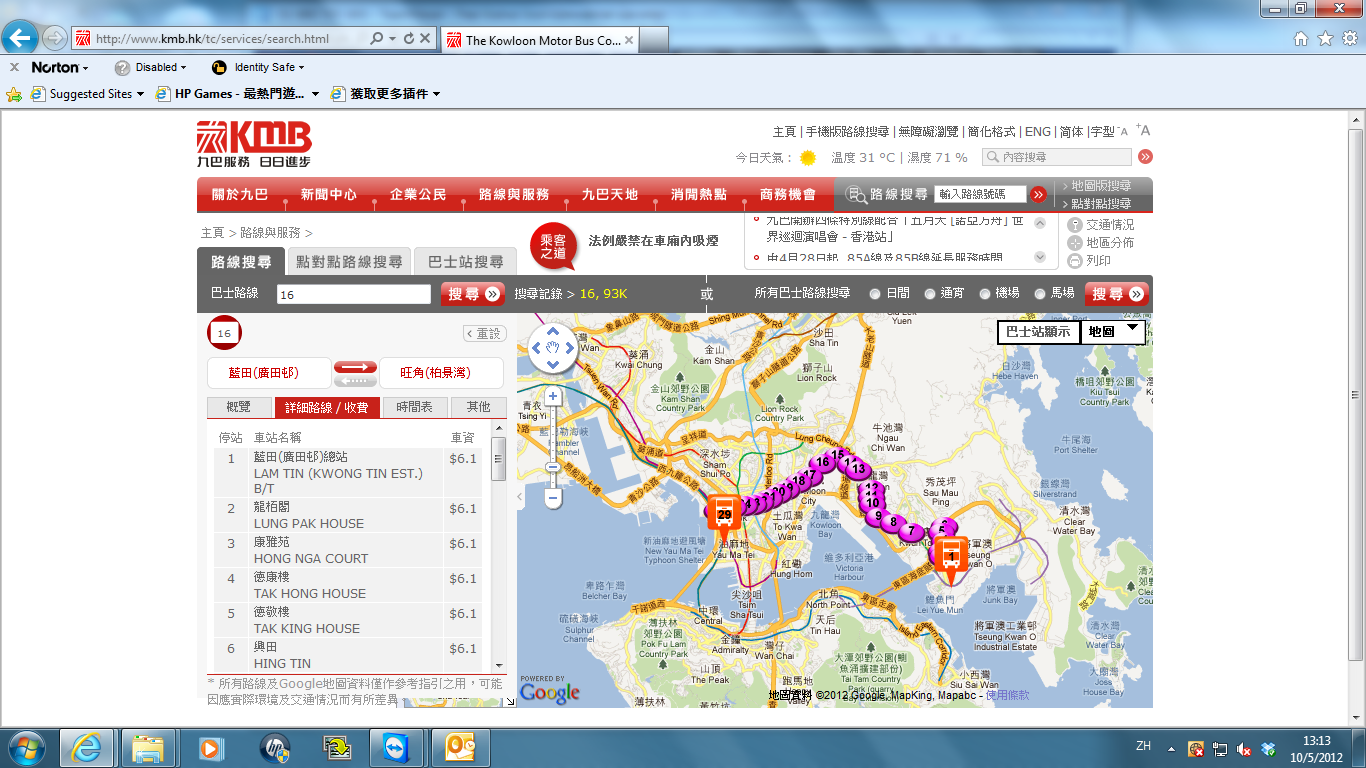Click the KMB logo

(254, 144)
